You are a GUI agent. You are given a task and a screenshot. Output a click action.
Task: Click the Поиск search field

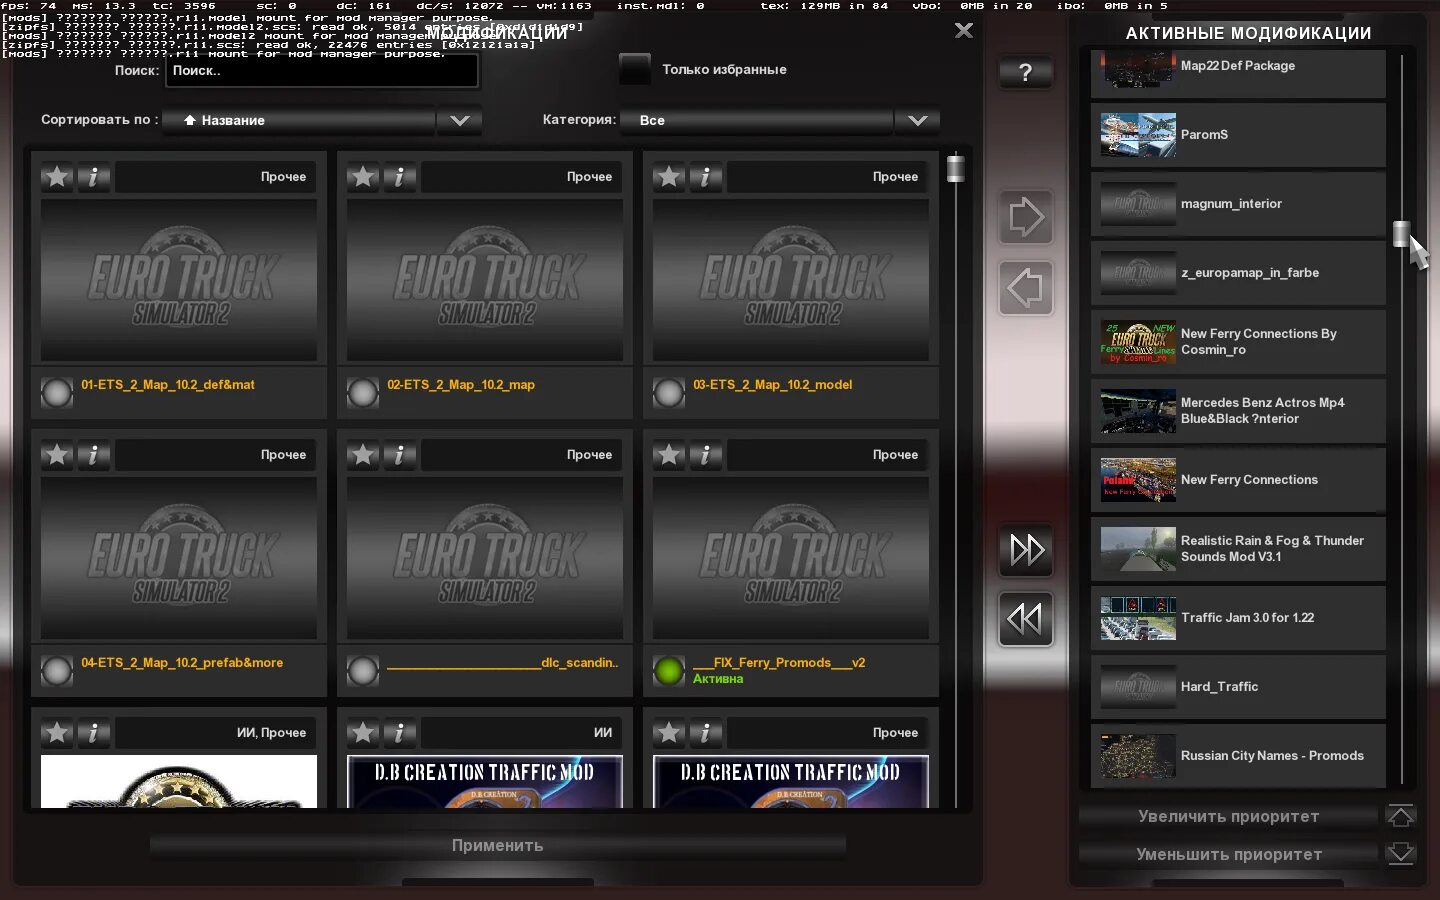pyautogui.click(x=321, y=71)
